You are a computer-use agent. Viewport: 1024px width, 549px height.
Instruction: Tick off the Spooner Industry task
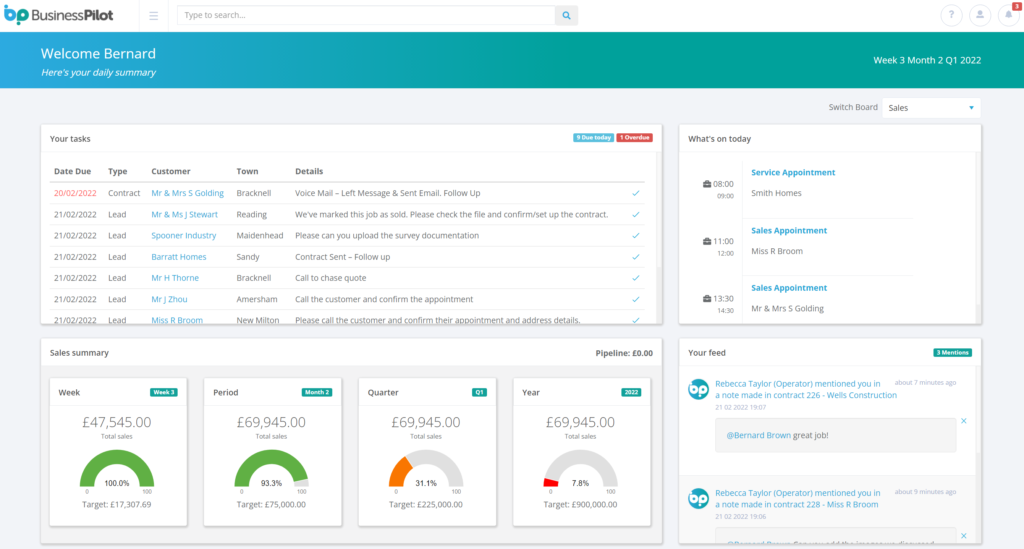636,236
